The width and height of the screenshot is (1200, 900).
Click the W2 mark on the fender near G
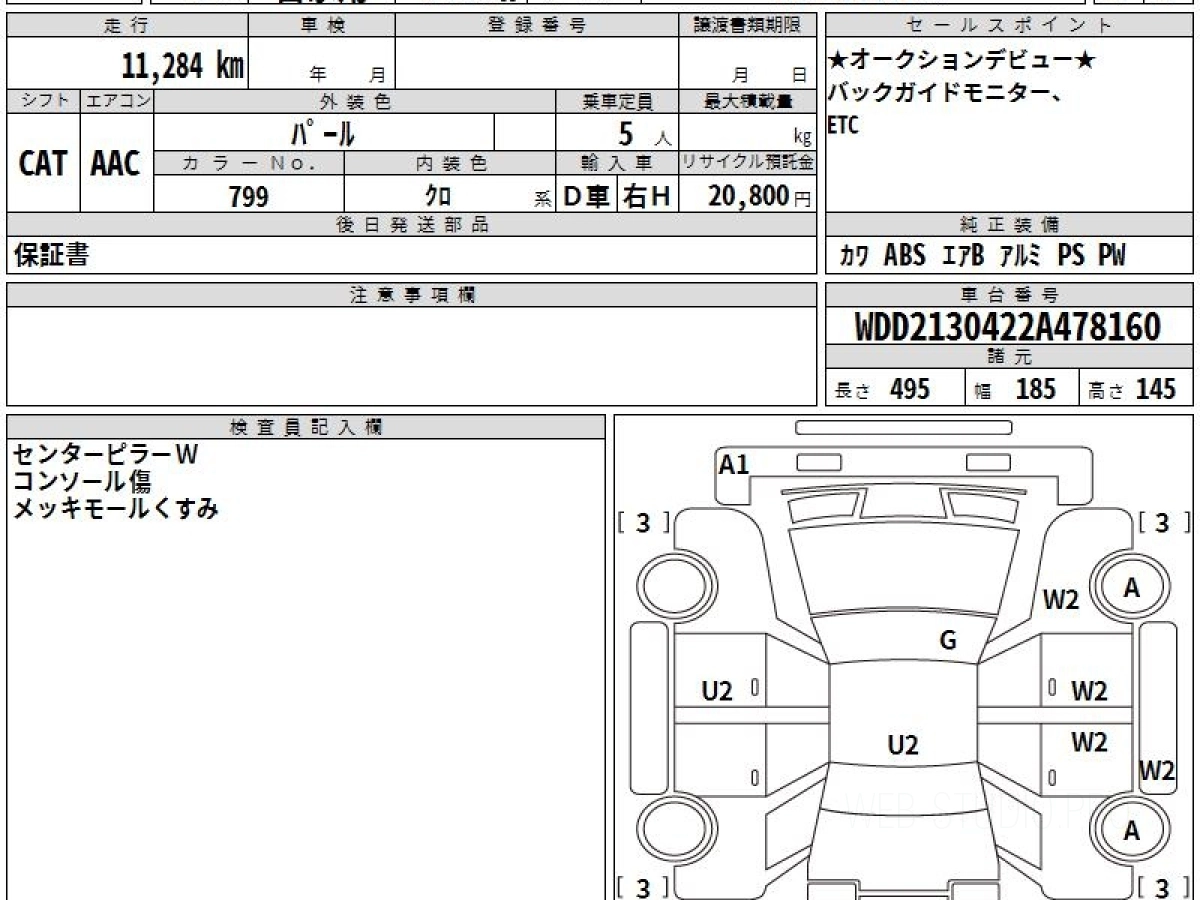point(1061,600)
